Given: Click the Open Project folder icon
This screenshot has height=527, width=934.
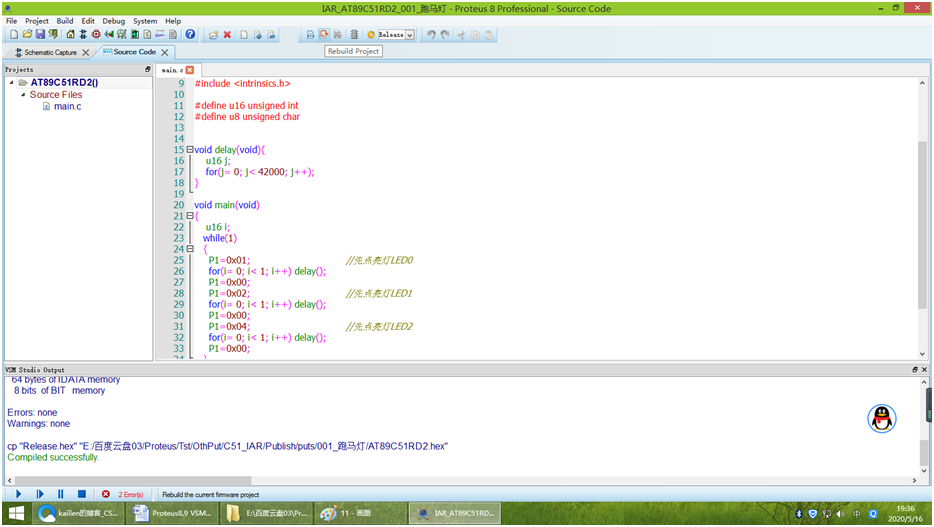Looking at the screenshot, I should 27,35.
